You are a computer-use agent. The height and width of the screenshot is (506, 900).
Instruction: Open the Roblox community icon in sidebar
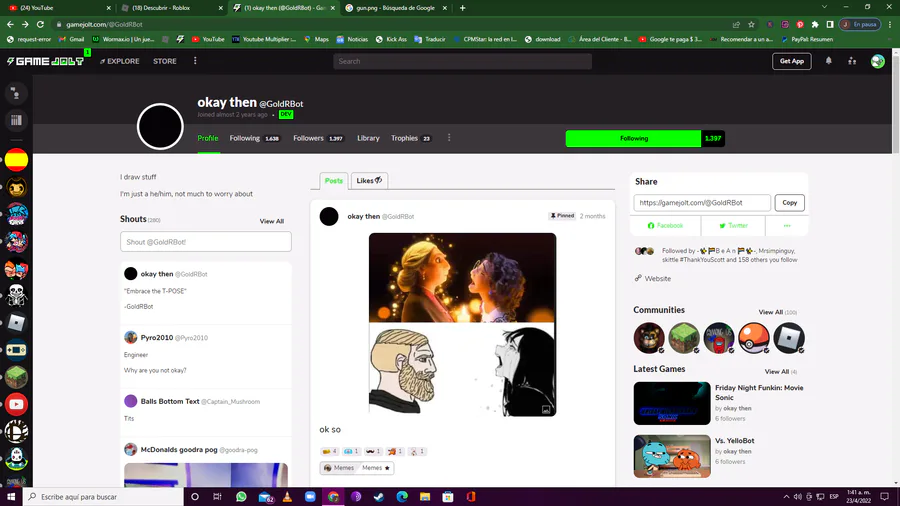pos(16,322)
